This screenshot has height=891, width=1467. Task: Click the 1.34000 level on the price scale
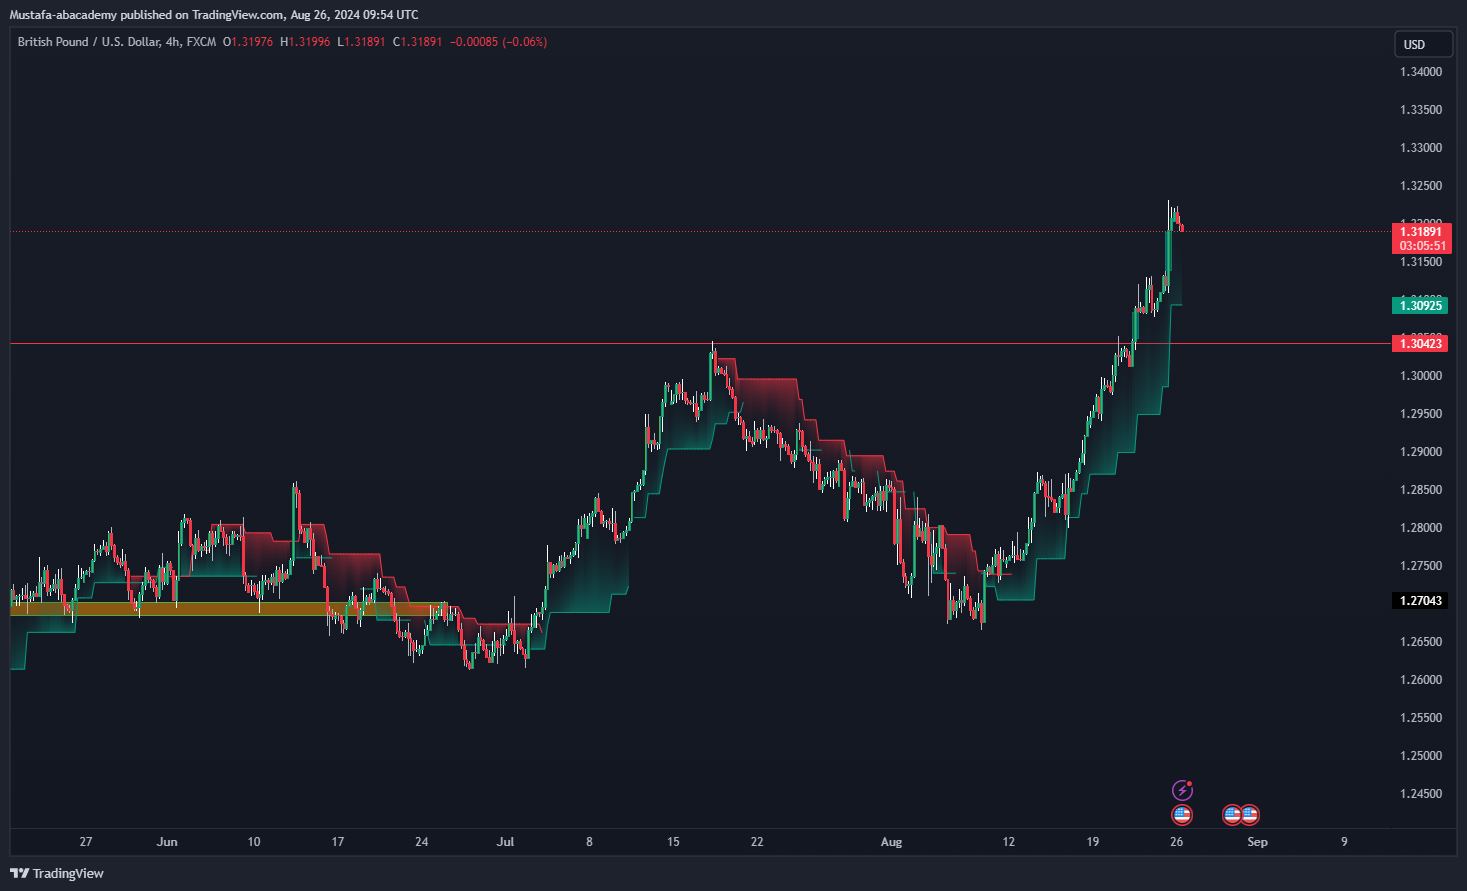point(1421,72)
